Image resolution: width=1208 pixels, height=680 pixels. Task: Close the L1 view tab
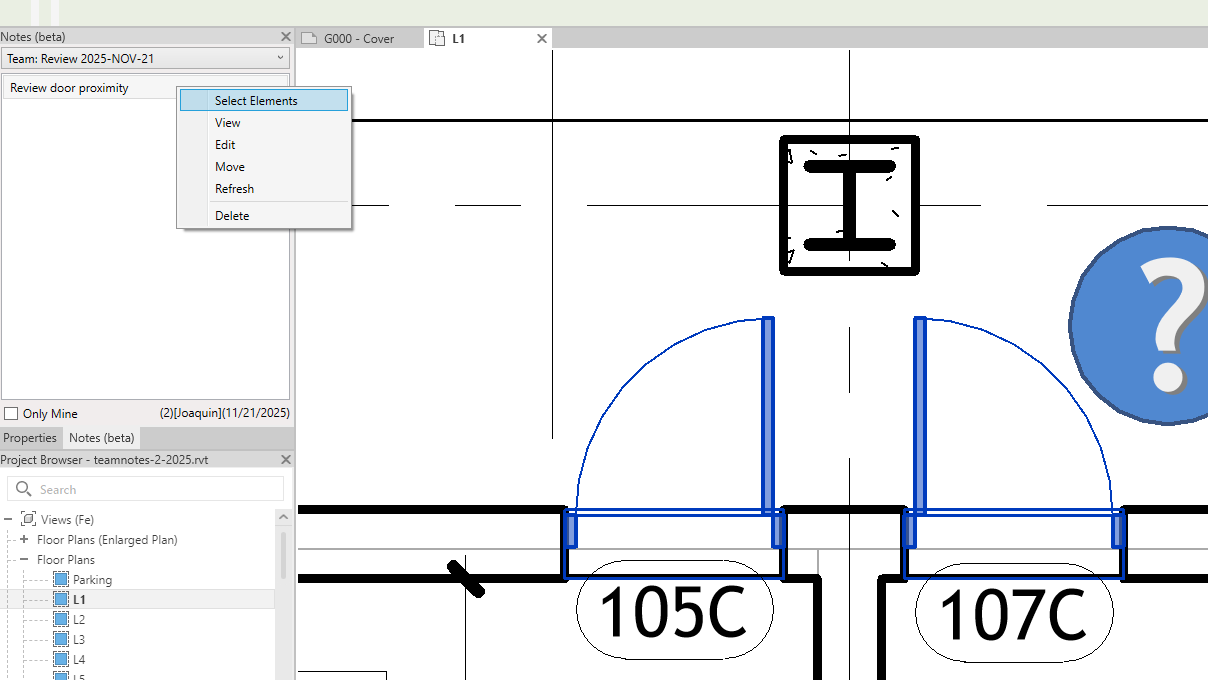click(542, 39)
